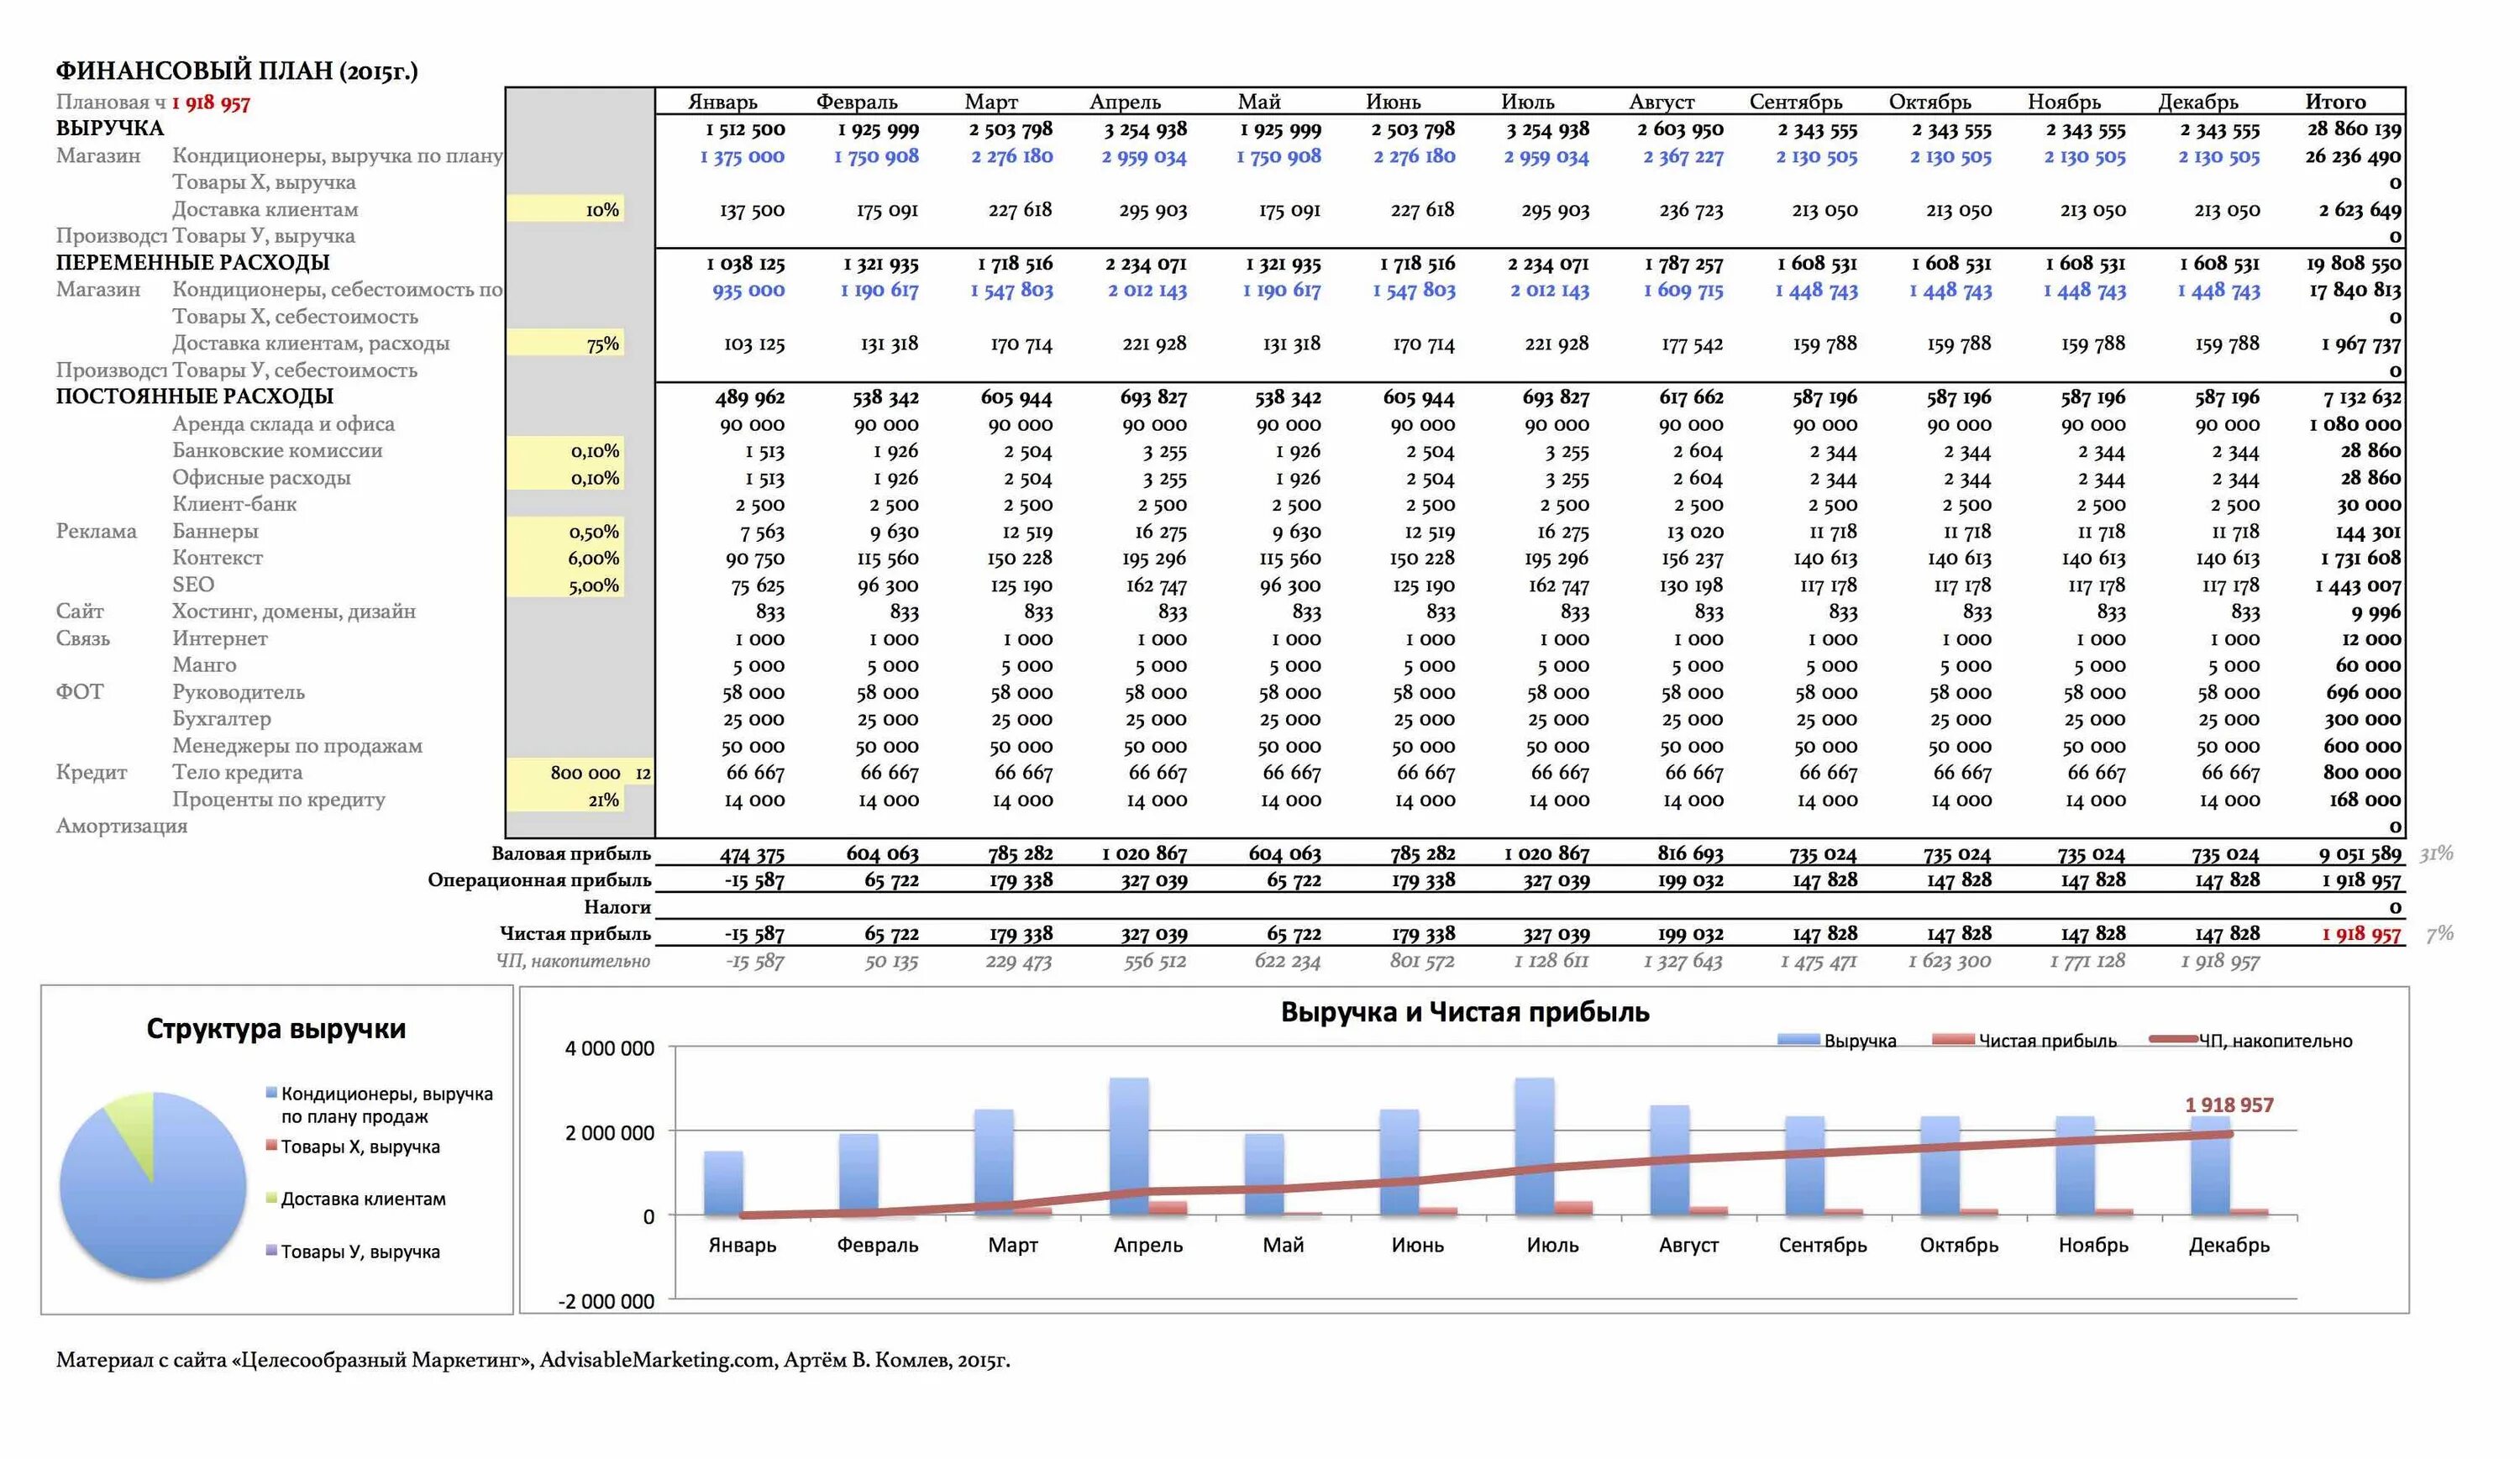Image resolution: width=2520 pixels, height=1459 pixels.
Task: Click the 0,10% cell for Офисные расходы
Action: [x=565, y=477]
